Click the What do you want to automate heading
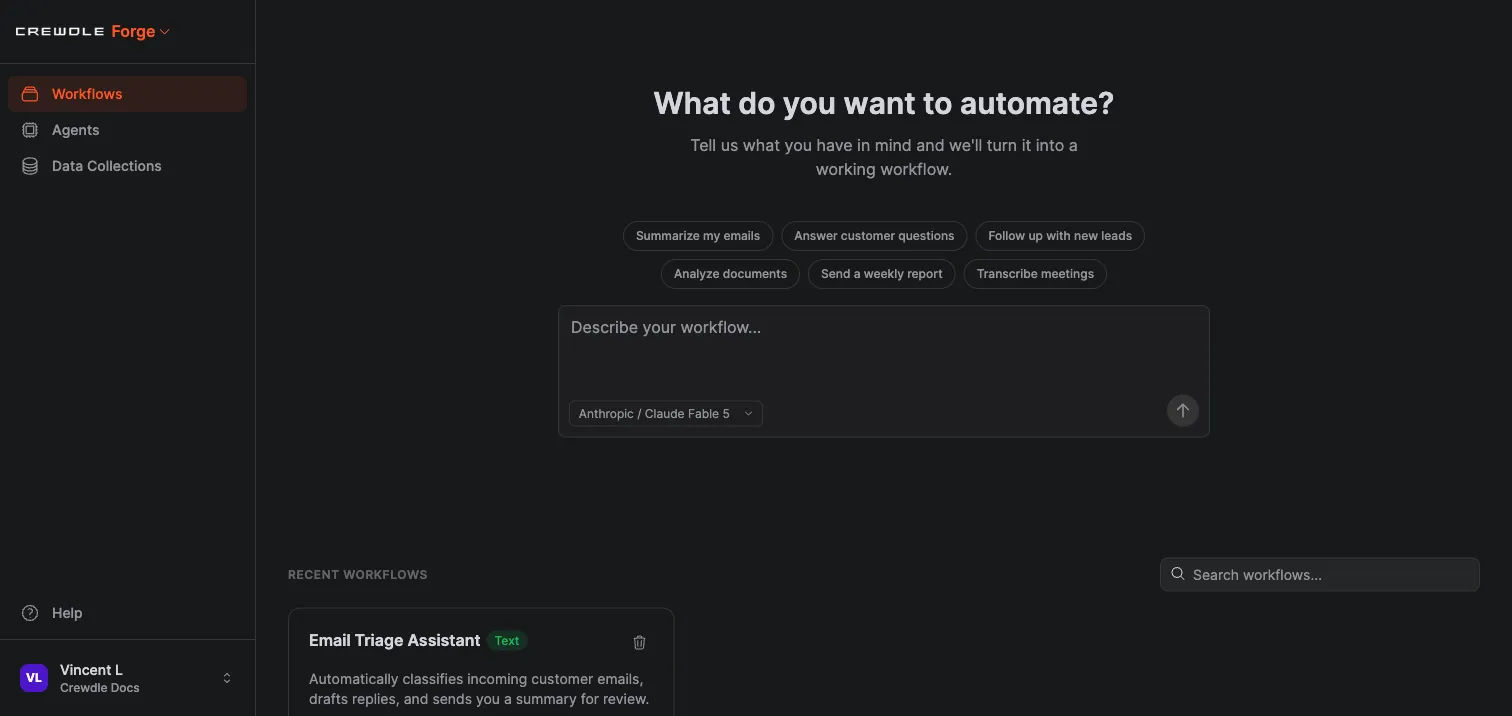The height and width of the screenshot is (716, 1512). pyautogui.click(x=884, y=103)
